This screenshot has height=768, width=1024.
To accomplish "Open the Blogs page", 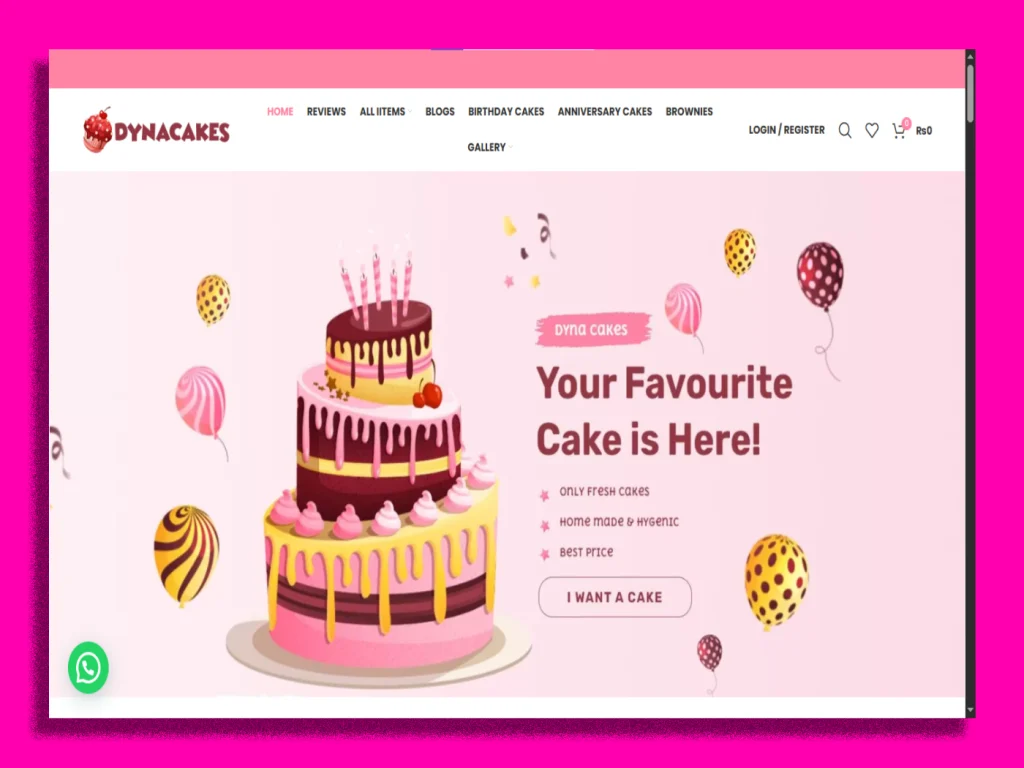I will click(x=440, y=112).
